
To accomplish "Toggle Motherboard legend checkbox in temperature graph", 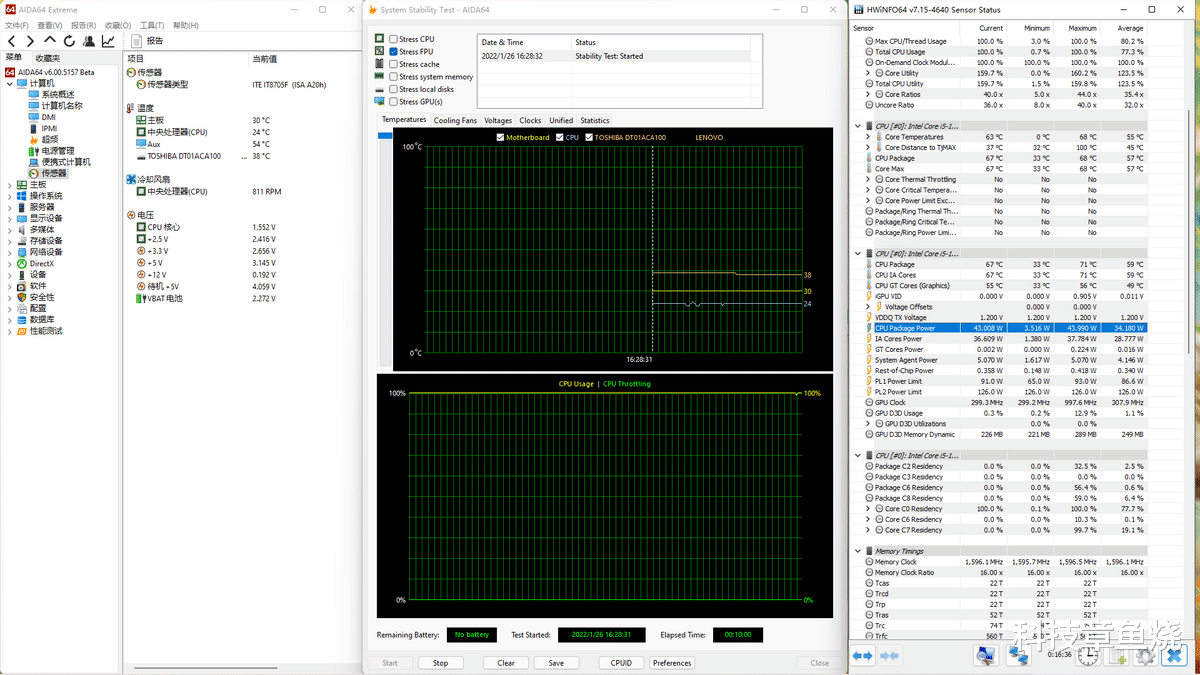I will (x=501, y=137).
